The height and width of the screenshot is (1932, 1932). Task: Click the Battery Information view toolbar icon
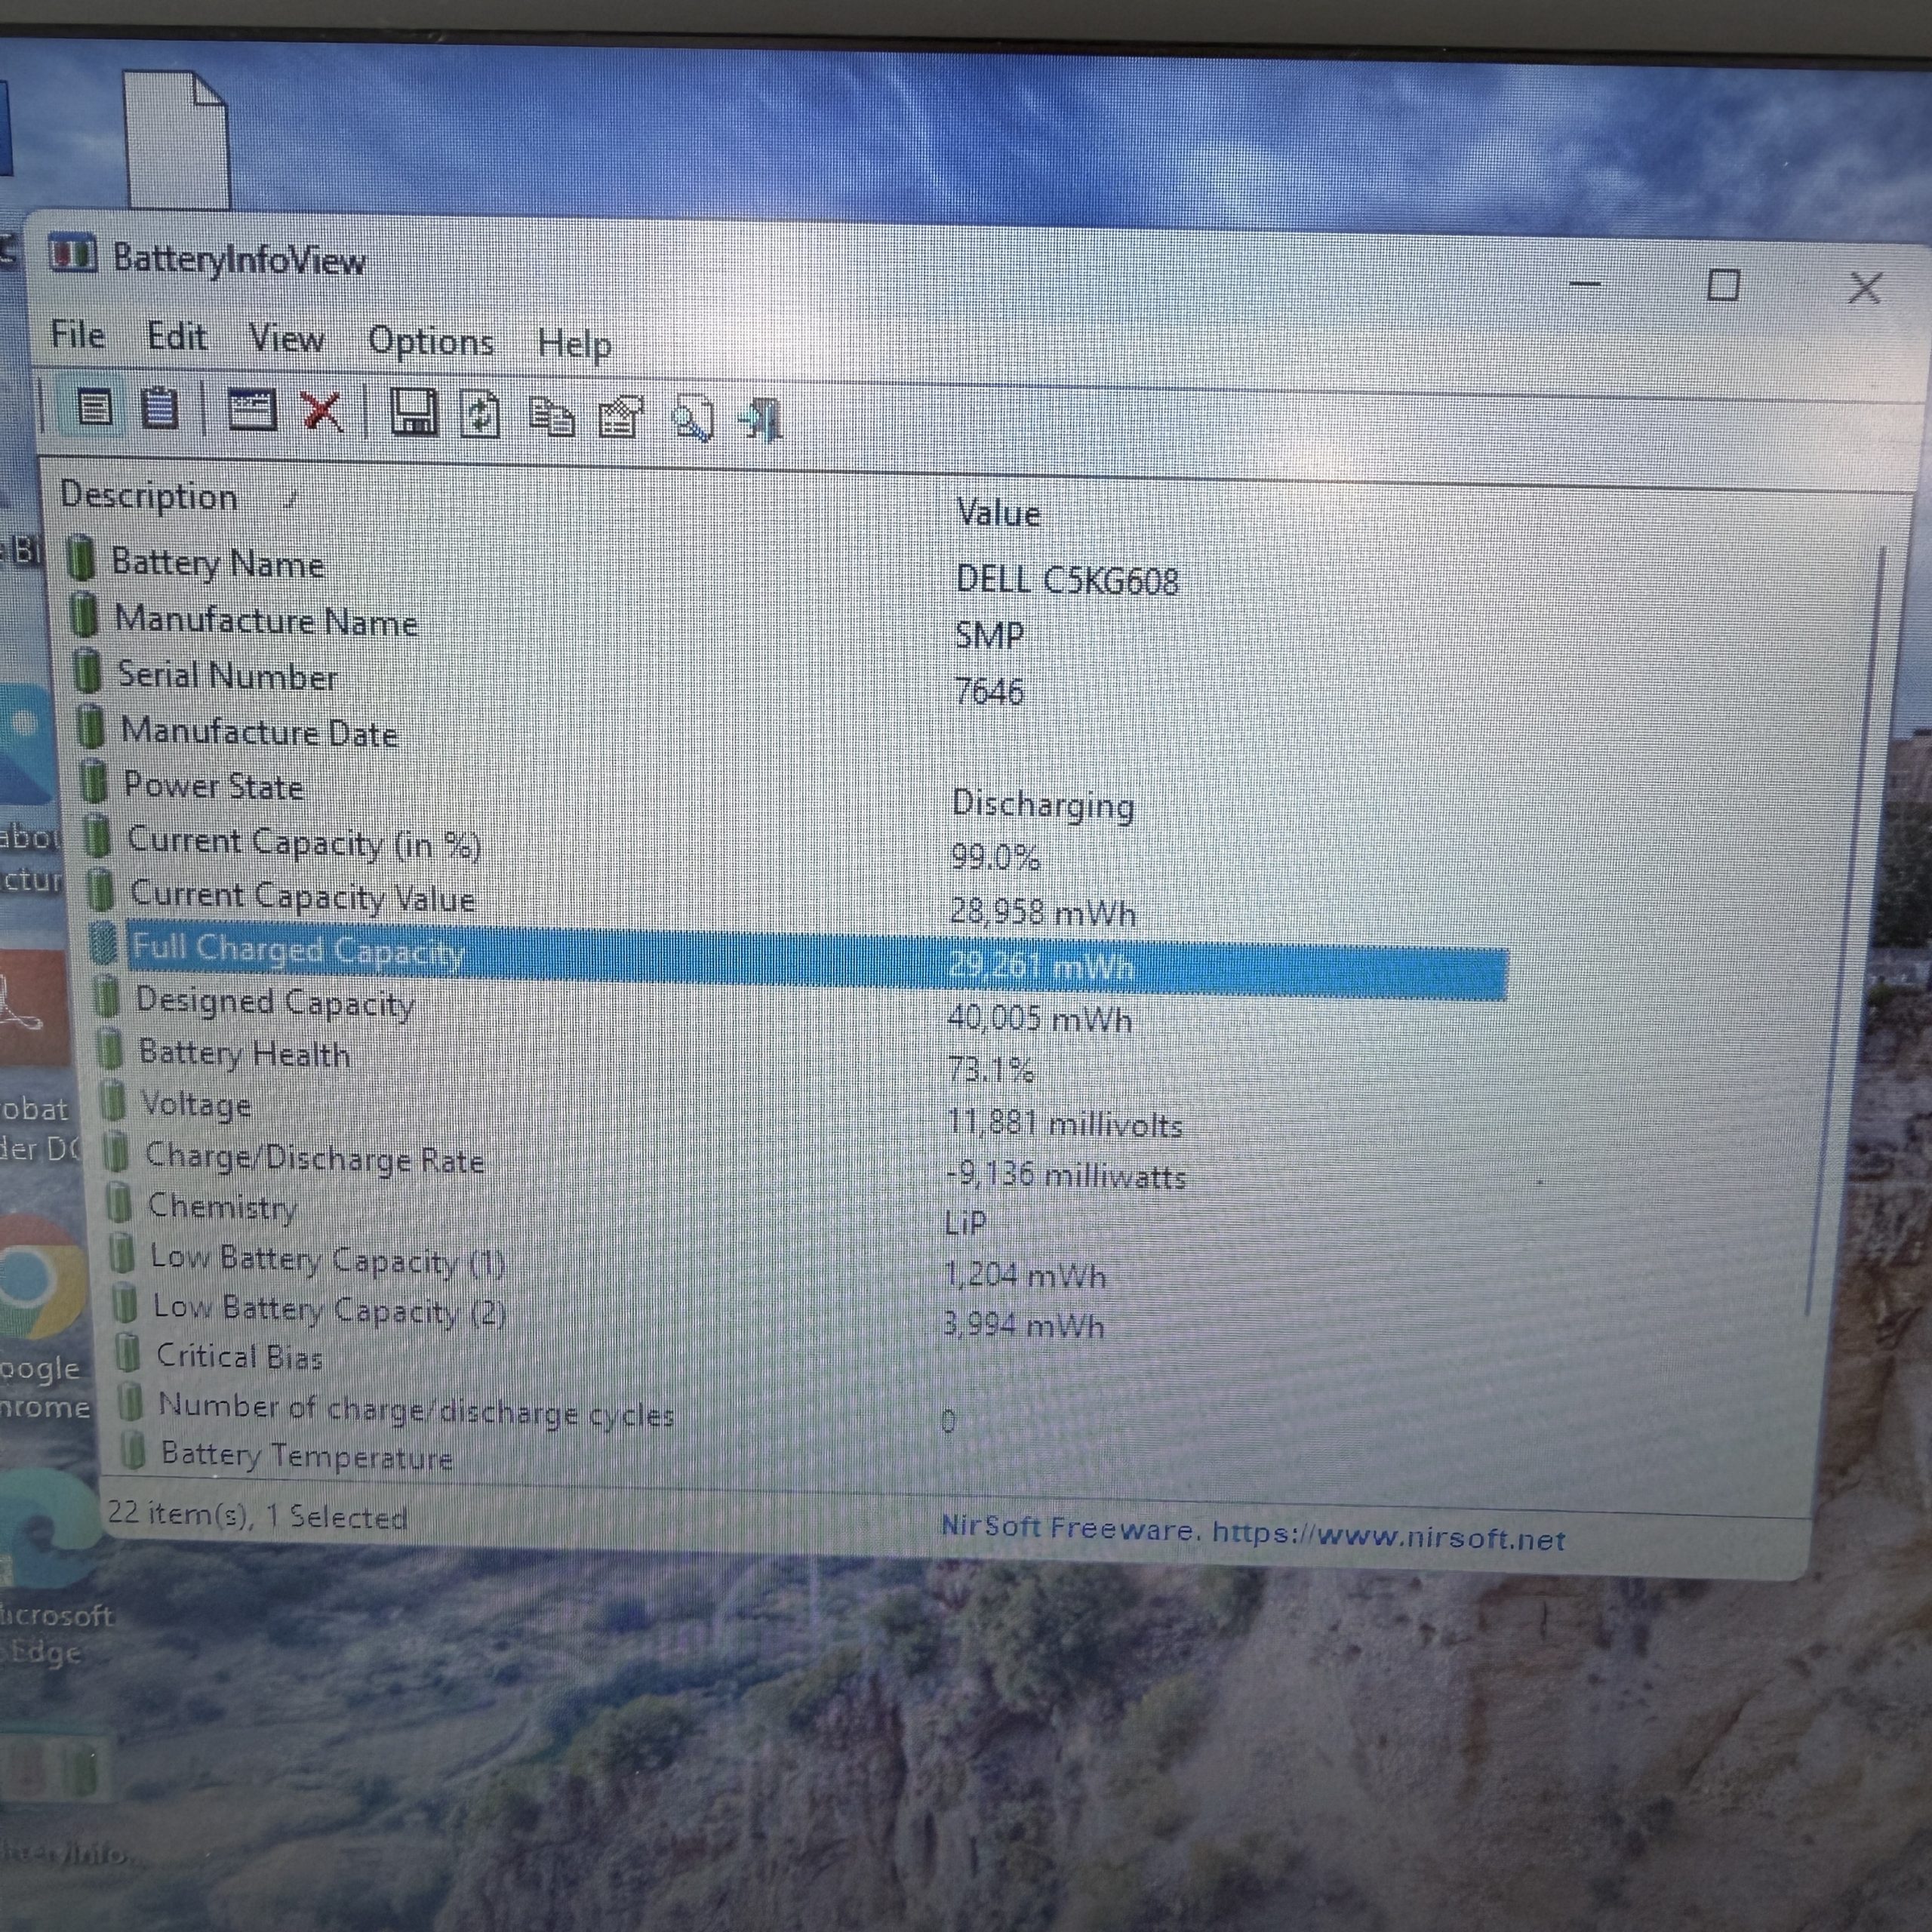[x=95, y=408]
